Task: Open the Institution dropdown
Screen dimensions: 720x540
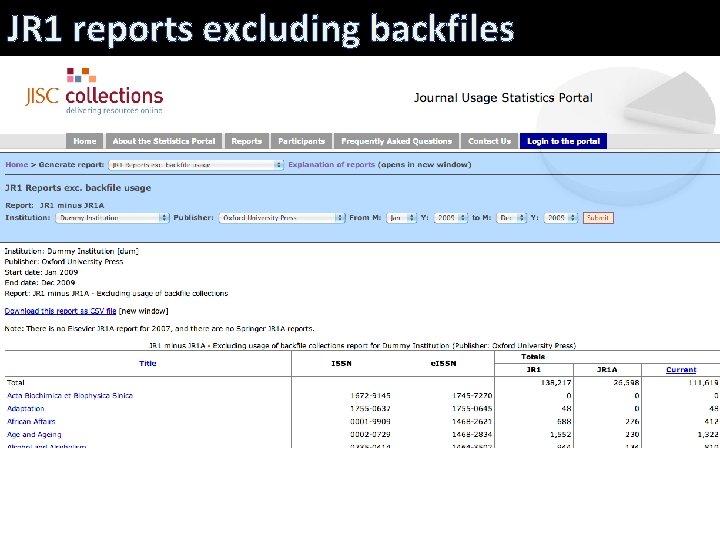Action: coord(112,218)
